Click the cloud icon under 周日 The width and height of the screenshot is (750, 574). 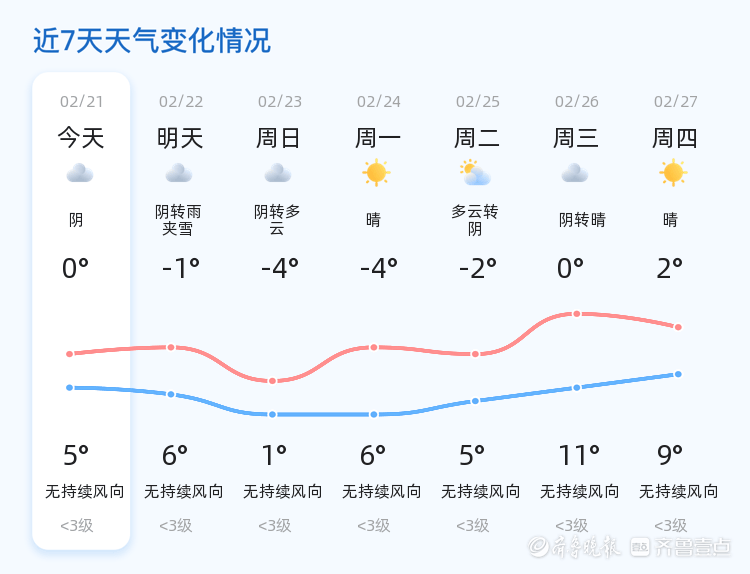[278, 173]
